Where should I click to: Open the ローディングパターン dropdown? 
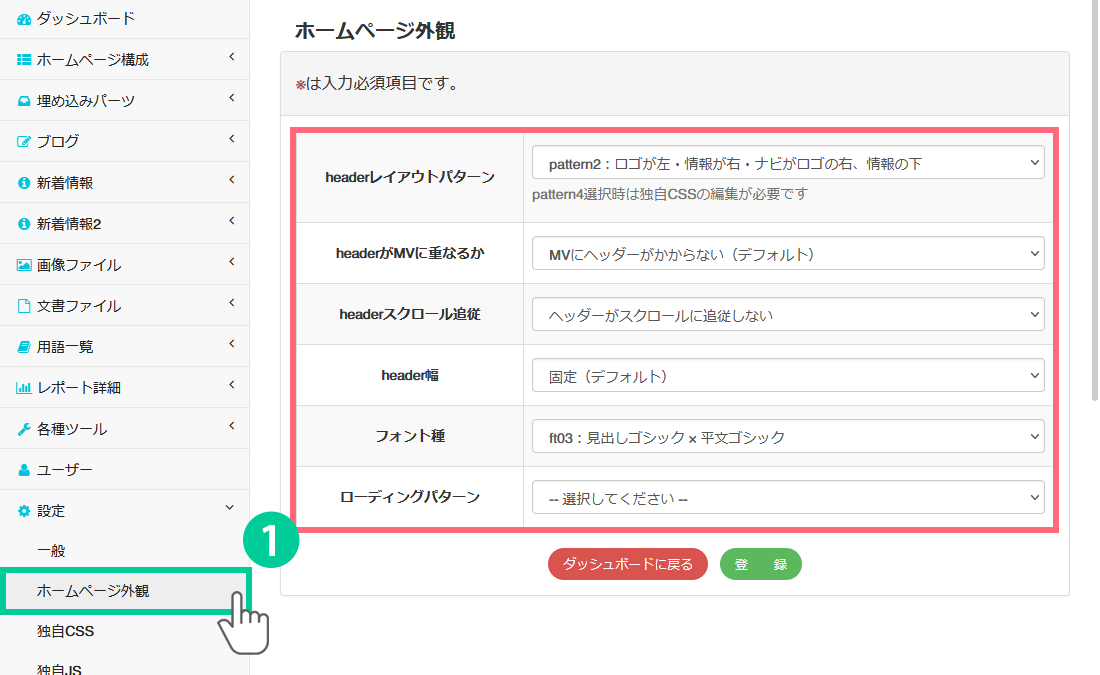[788, 498]
